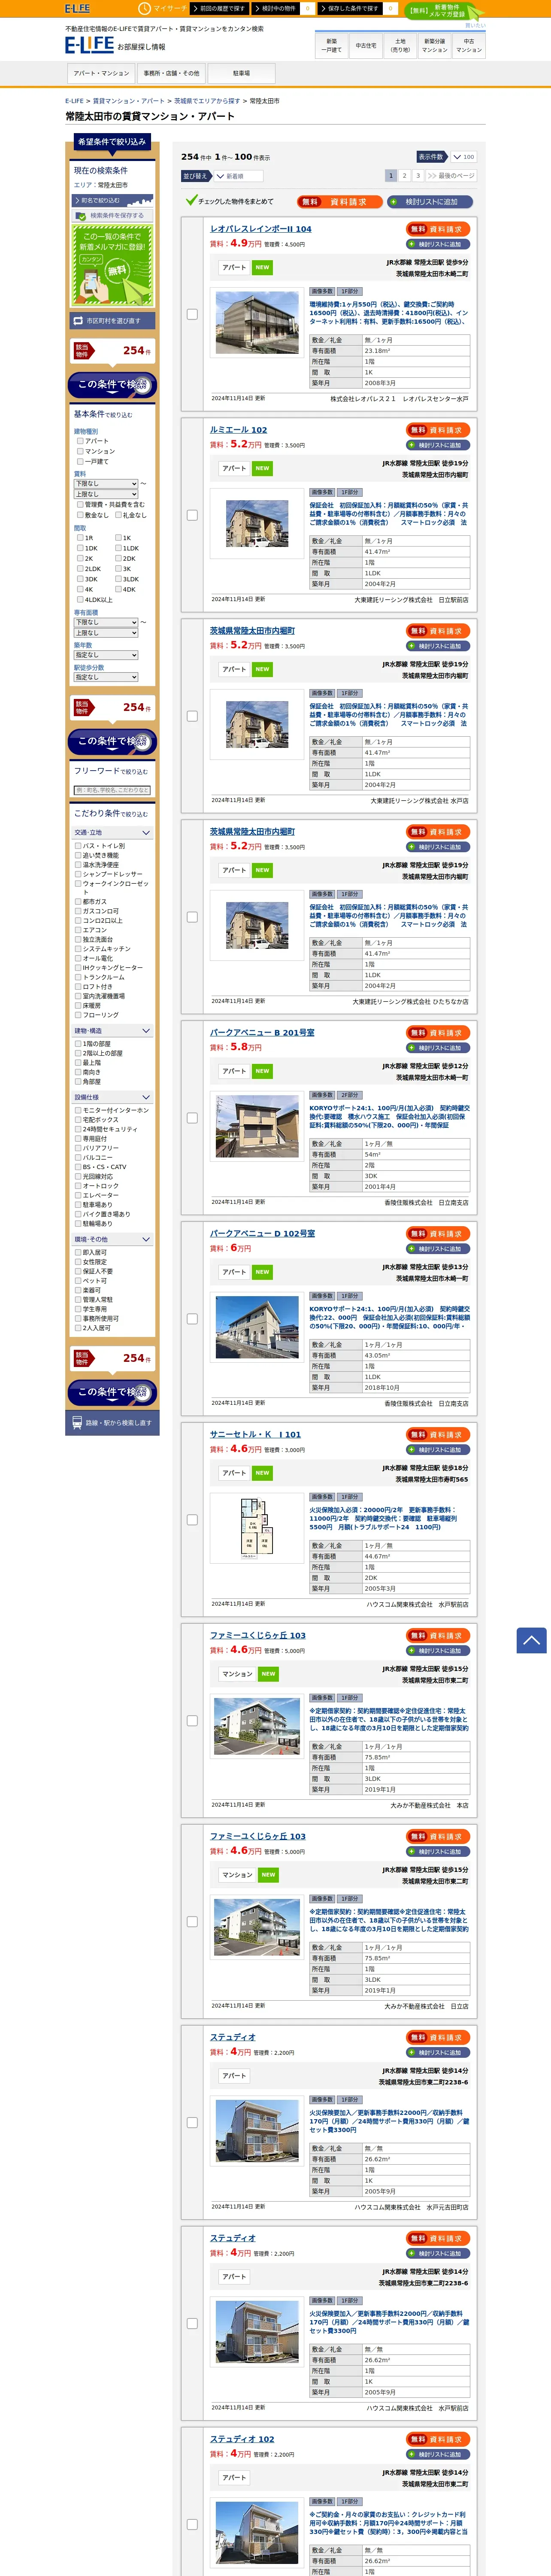Click the green 新着物件メルマガ登録 banner

(445, 11)
